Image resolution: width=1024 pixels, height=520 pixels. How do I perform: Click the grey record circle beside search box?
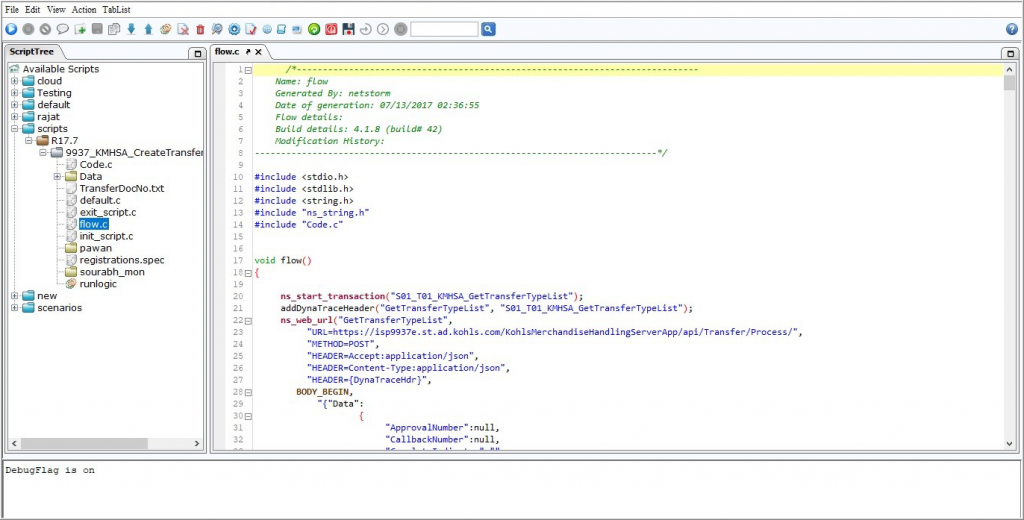click(x=400, y=29)
